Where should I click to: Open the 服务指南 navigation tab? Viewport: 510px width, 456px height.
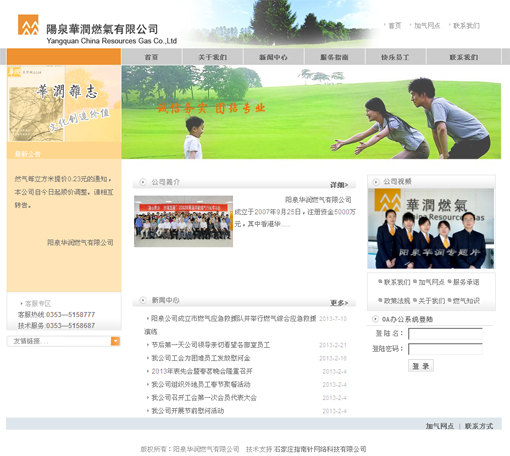pos(335,57)
